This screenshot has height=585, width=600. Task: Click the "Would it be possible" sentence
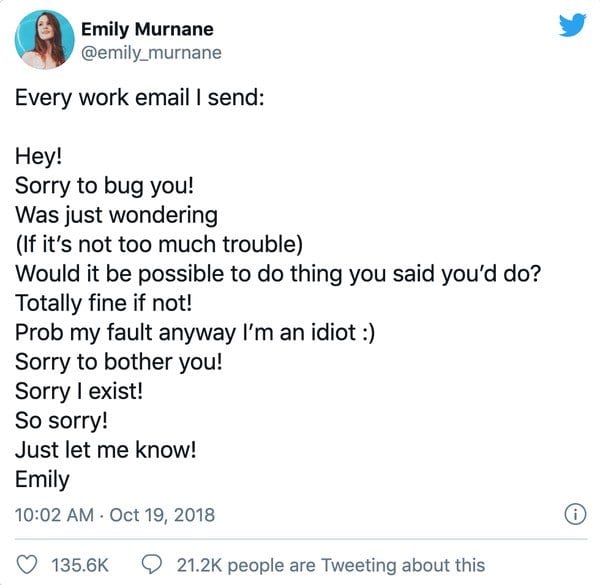pyautogui.click(x=273, y=273)
